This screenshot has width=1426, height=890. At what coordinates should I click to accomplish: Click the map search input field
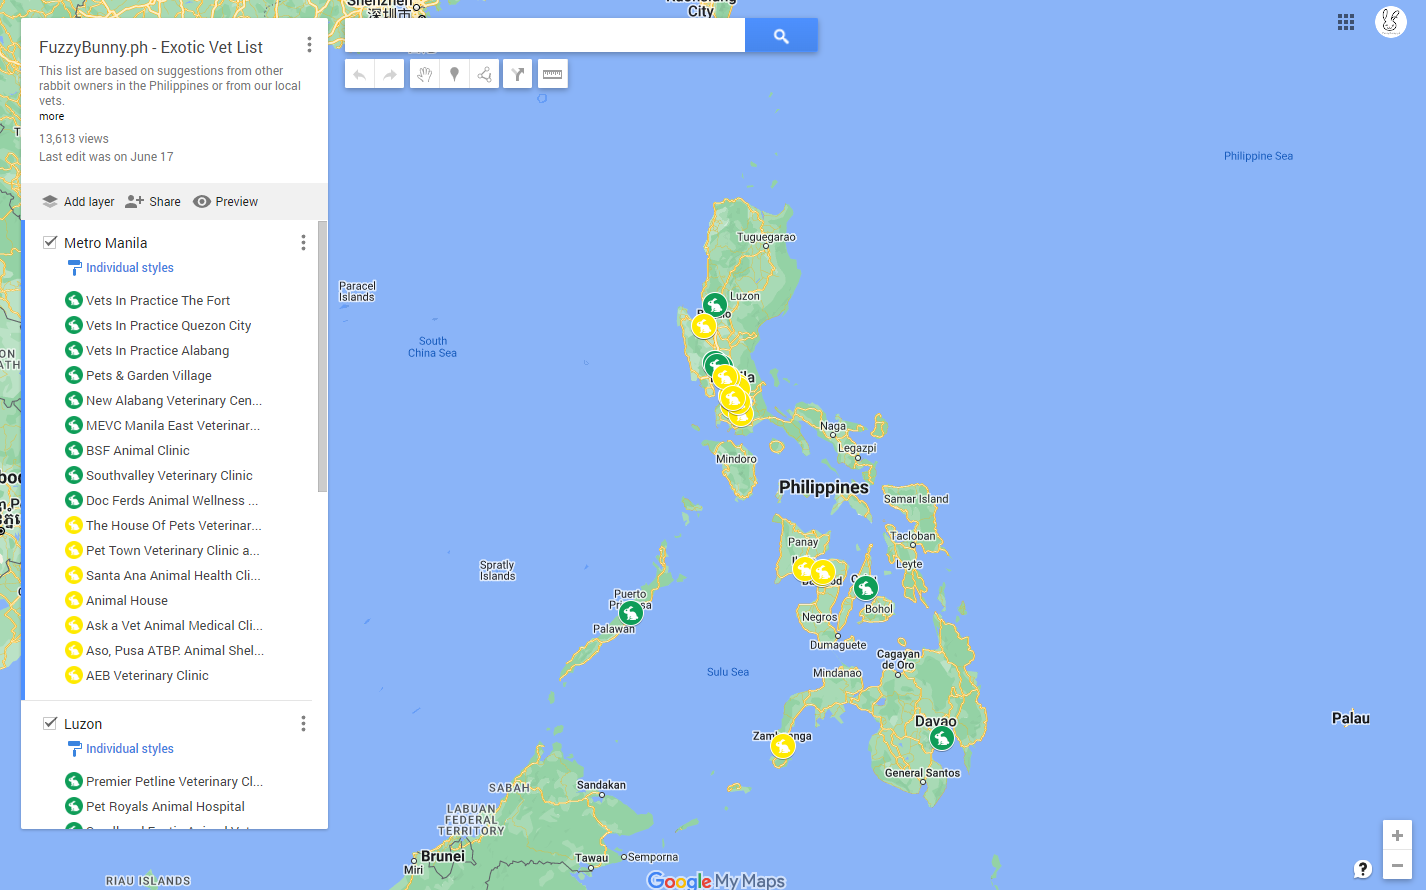coord(545,36)
